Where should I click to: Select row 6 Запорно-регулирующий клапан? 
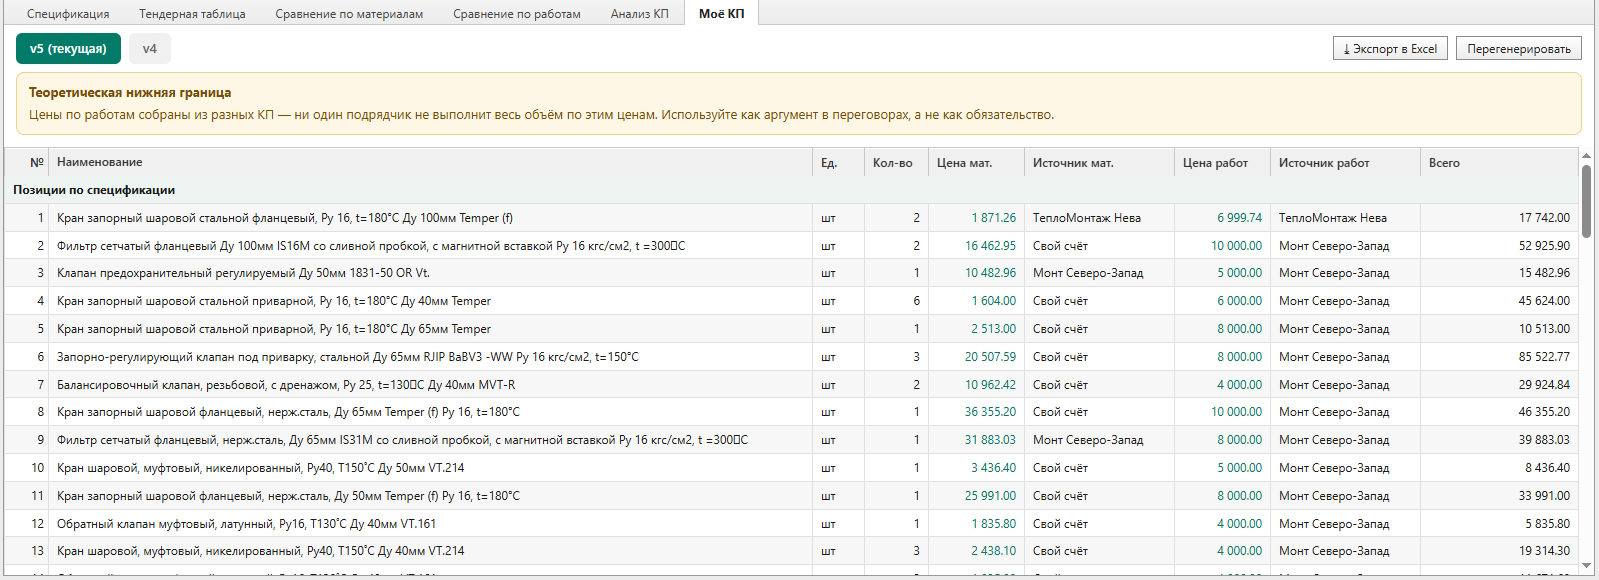[791, 357]
